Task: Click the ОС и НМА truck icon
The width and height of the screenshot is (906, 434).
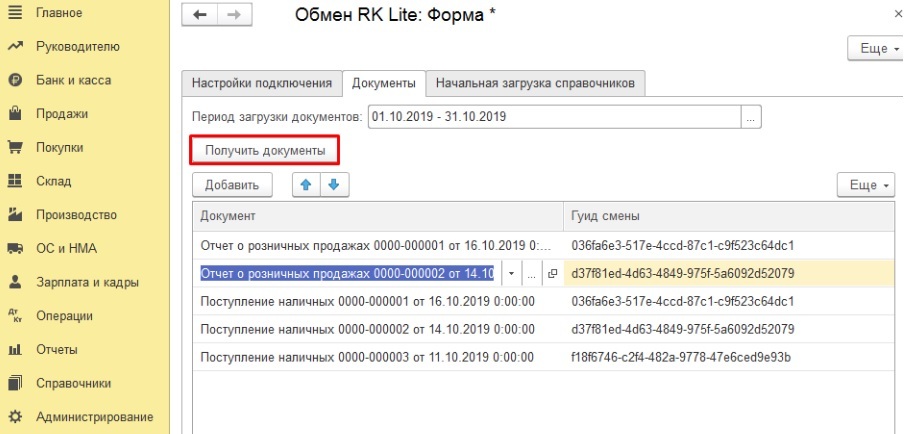Action: point(15,248)
